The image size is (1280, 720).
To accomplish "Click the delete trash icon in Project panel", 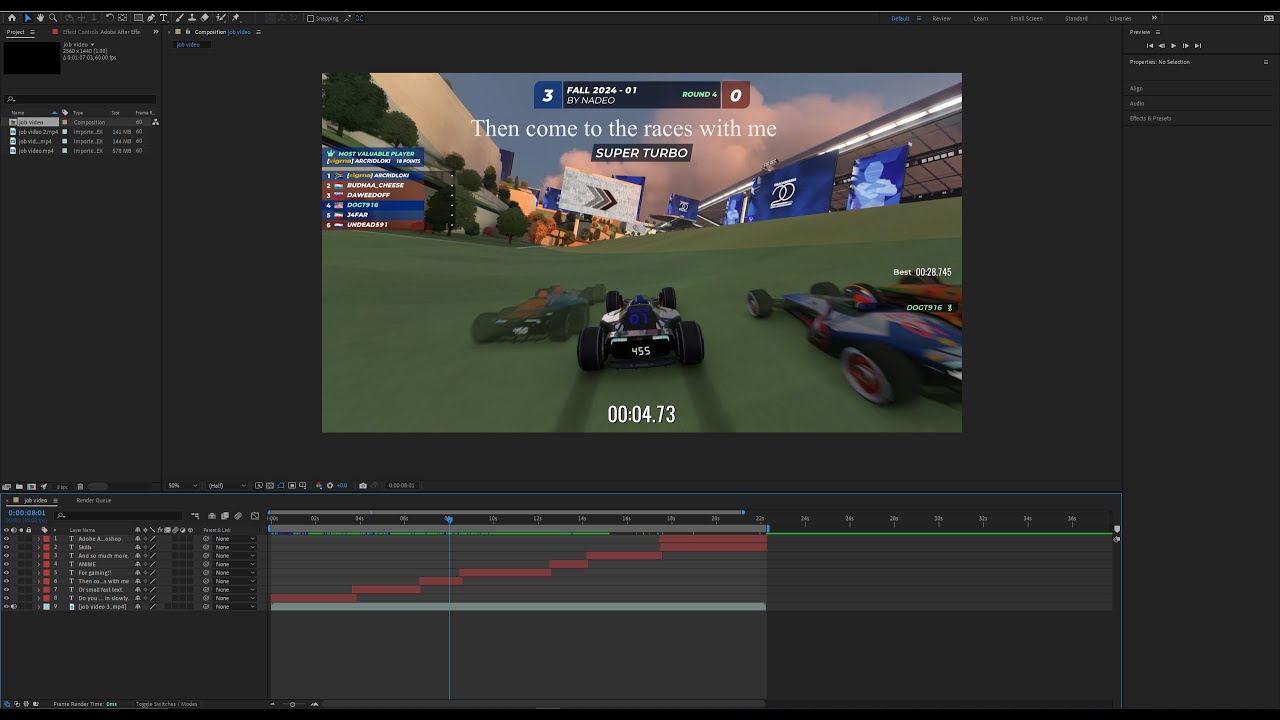I will coord(80,487).
